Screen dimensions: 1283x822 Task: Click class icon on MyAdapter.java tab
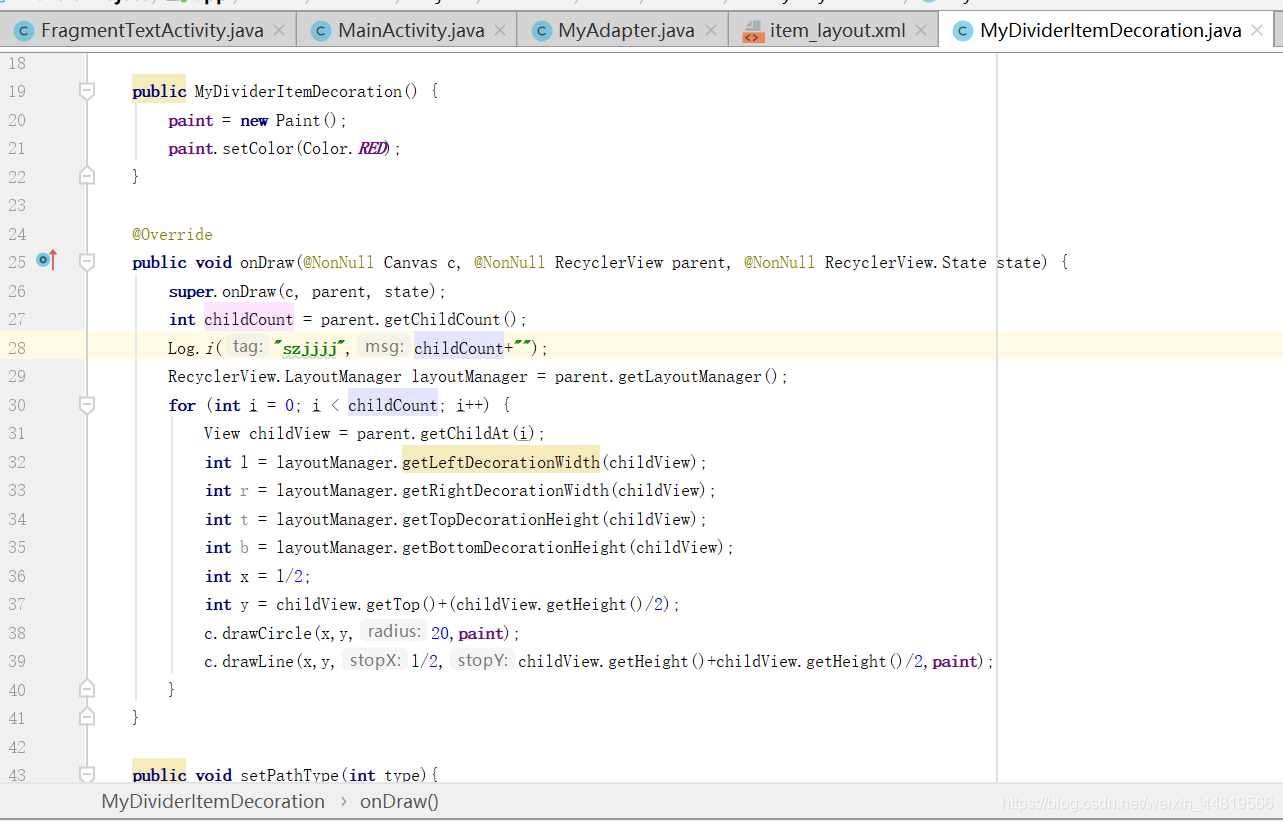(541, 31)
